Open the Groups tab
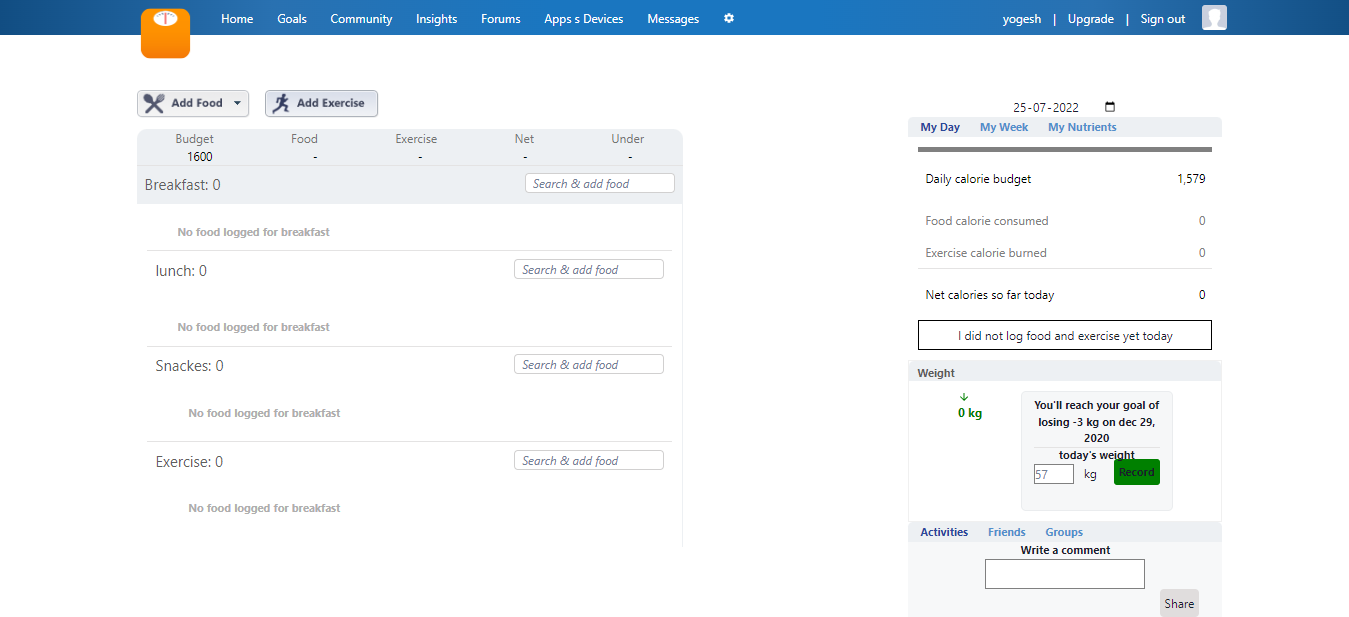Viewport: 1349px width, 617px height. tap(1064, 532)
